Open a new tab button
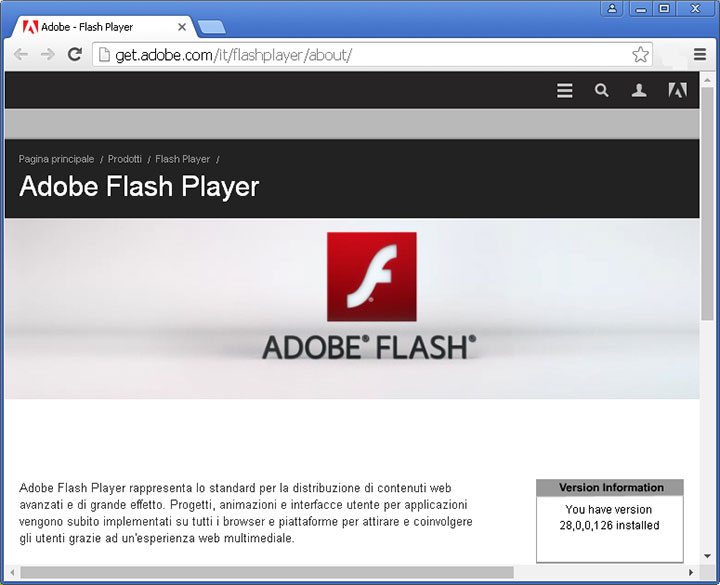 [211, 27]
